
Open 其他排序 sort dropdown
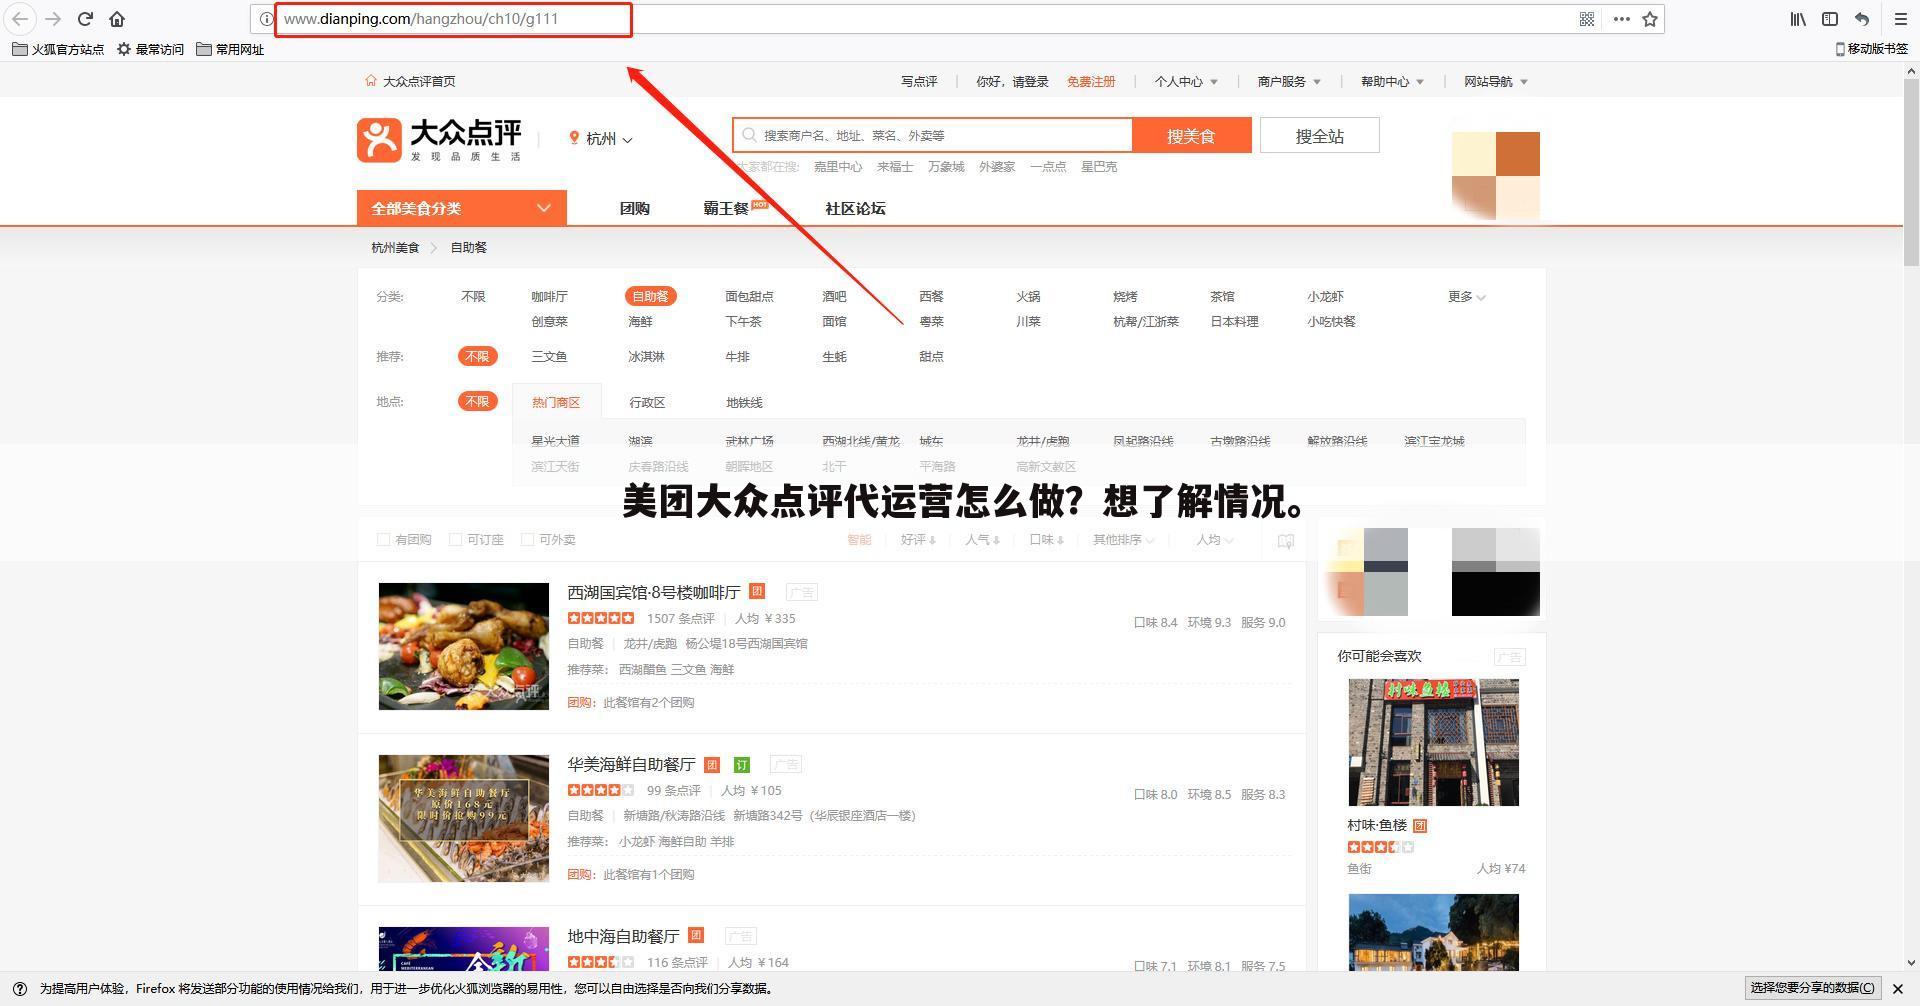[1123, 540]
